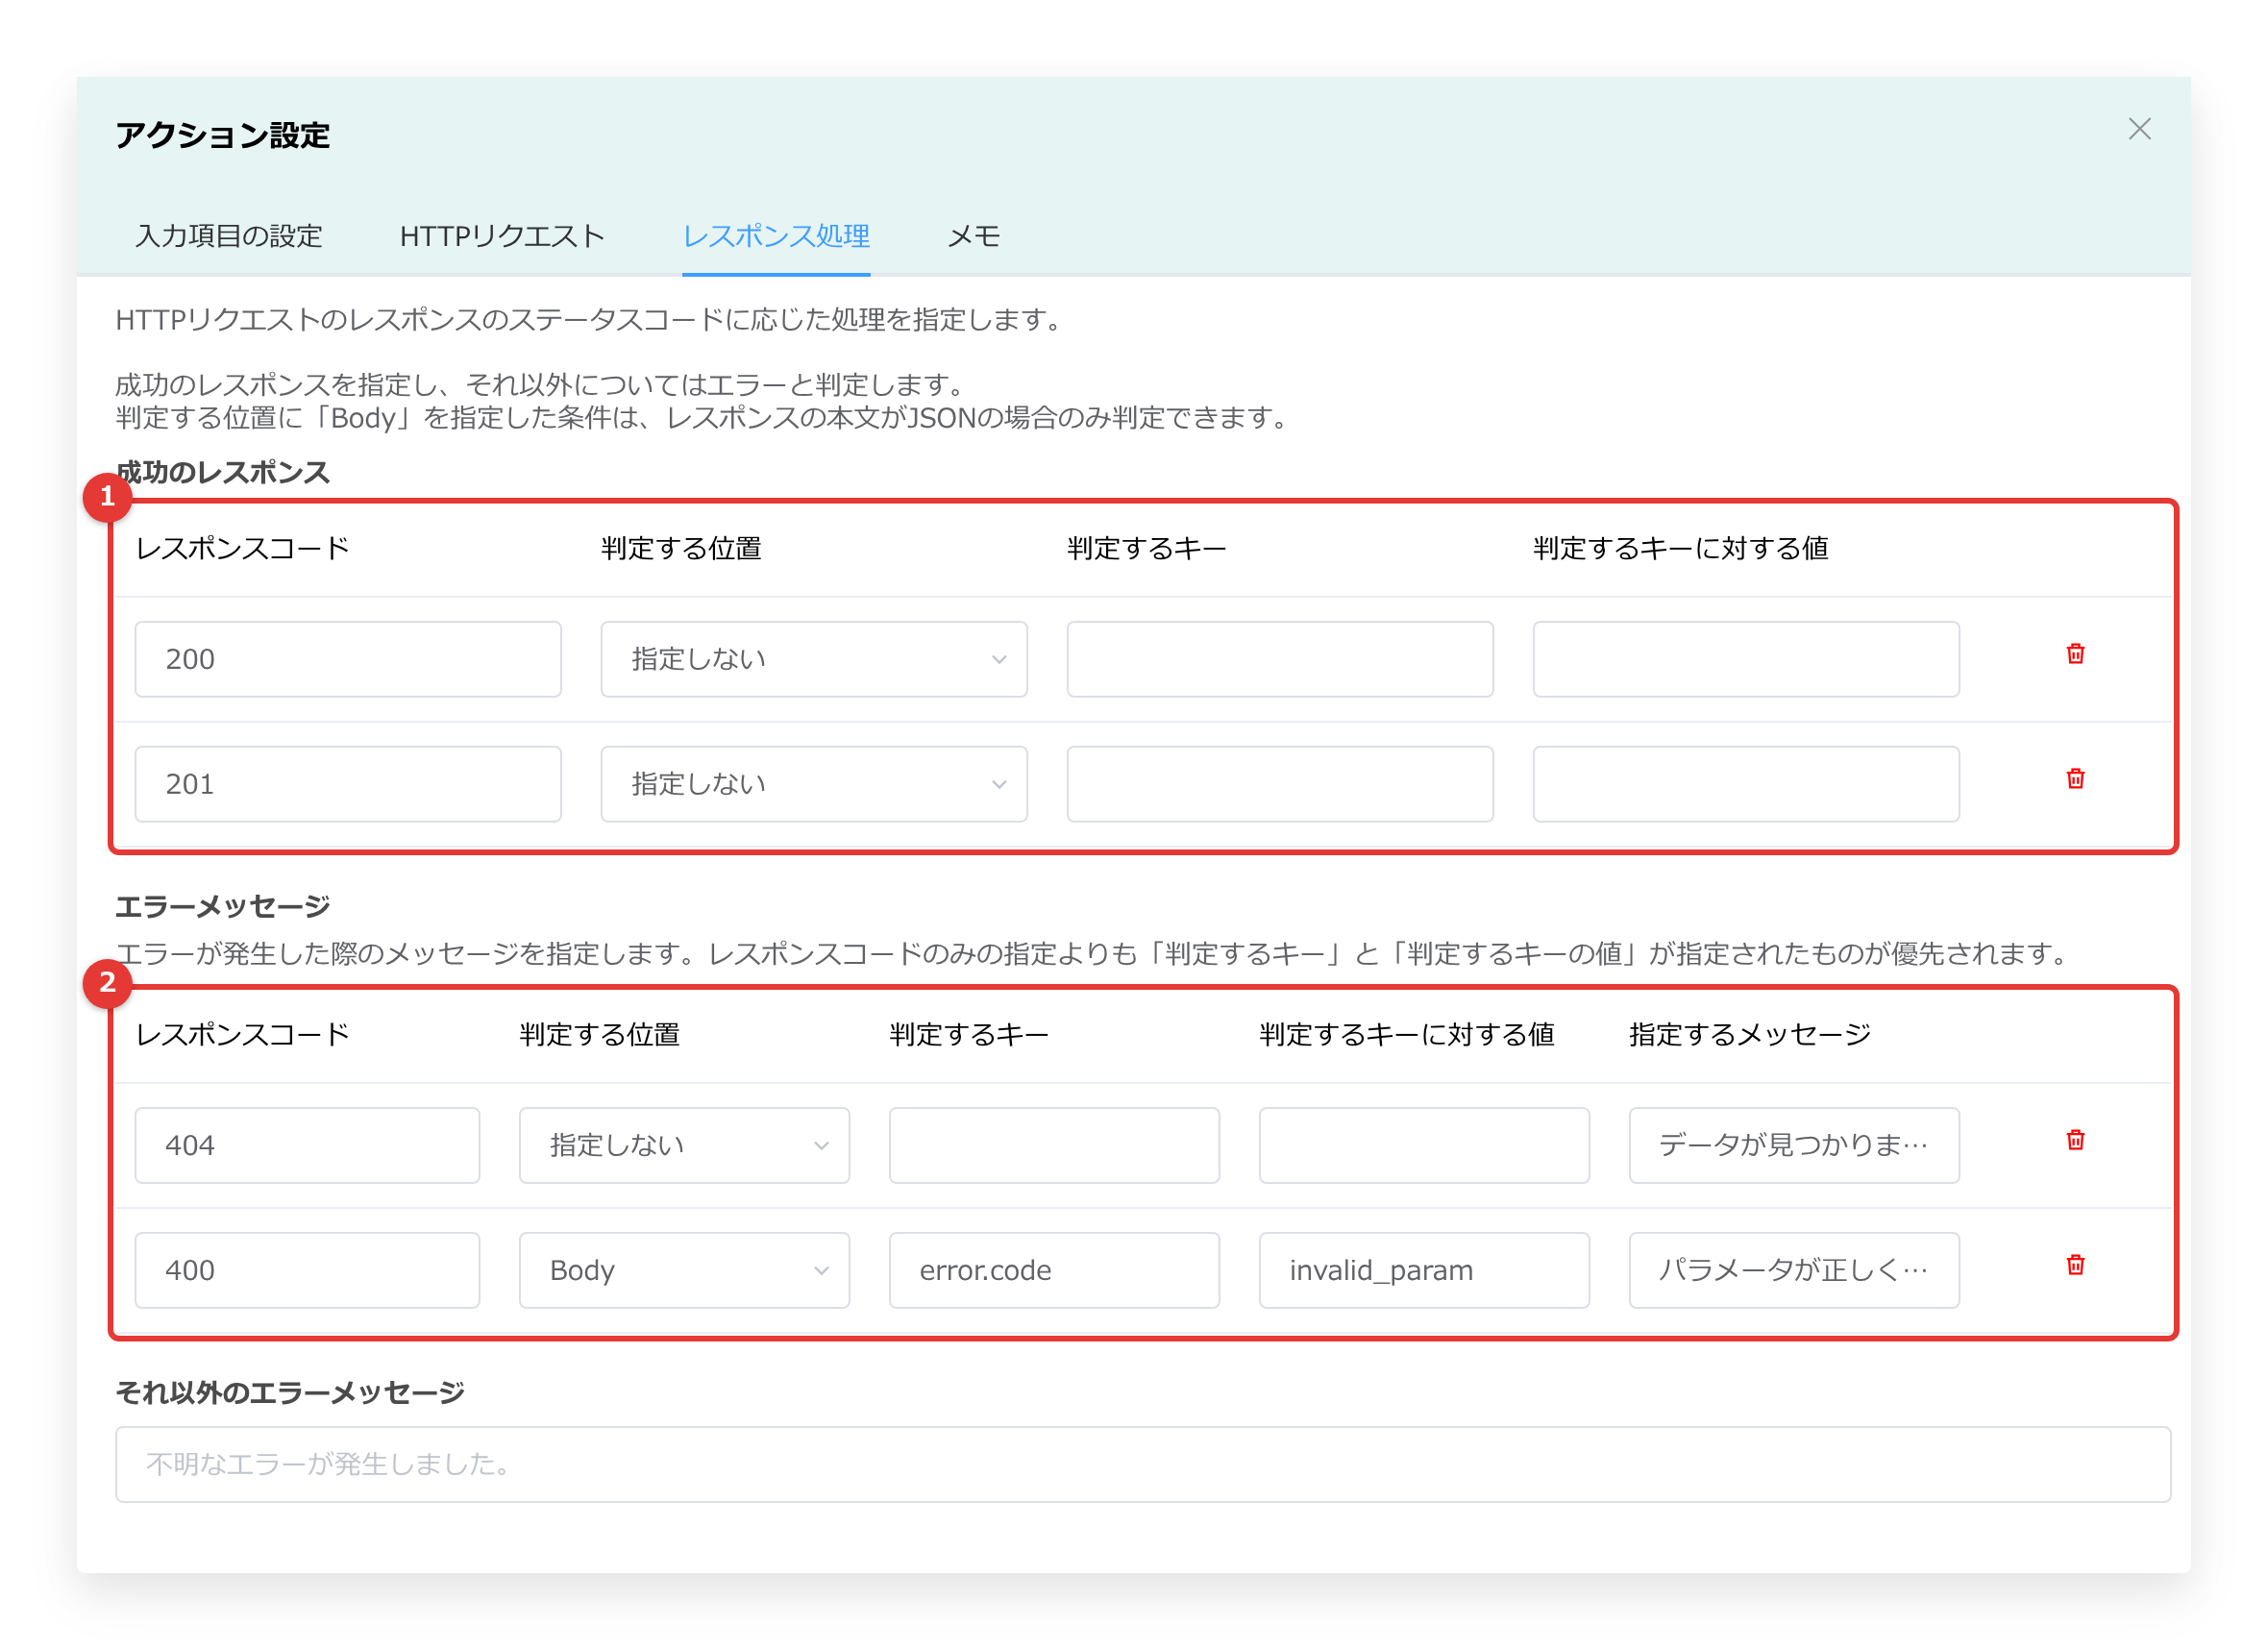Select the レスポンス処理 tab
The image size is (2268, 1649).
(x=776, y=236)
